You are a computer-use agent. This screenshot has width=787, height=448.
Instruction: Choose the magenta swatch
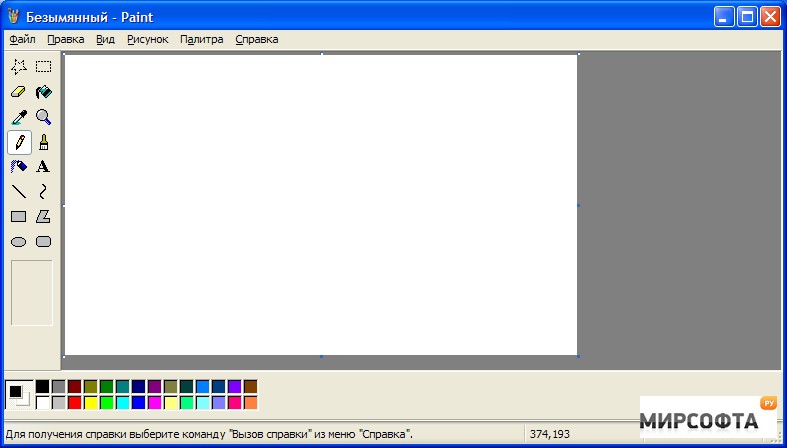155,403
